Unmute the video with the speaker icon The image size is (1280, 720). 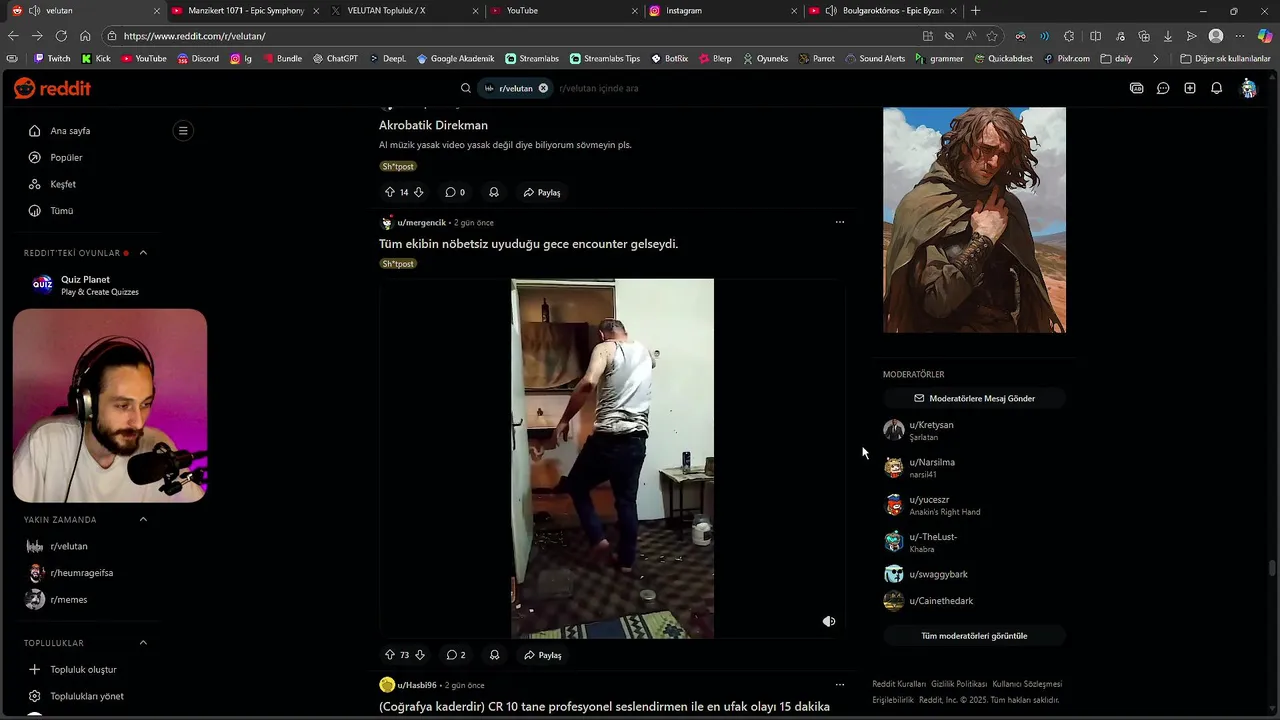829,621
